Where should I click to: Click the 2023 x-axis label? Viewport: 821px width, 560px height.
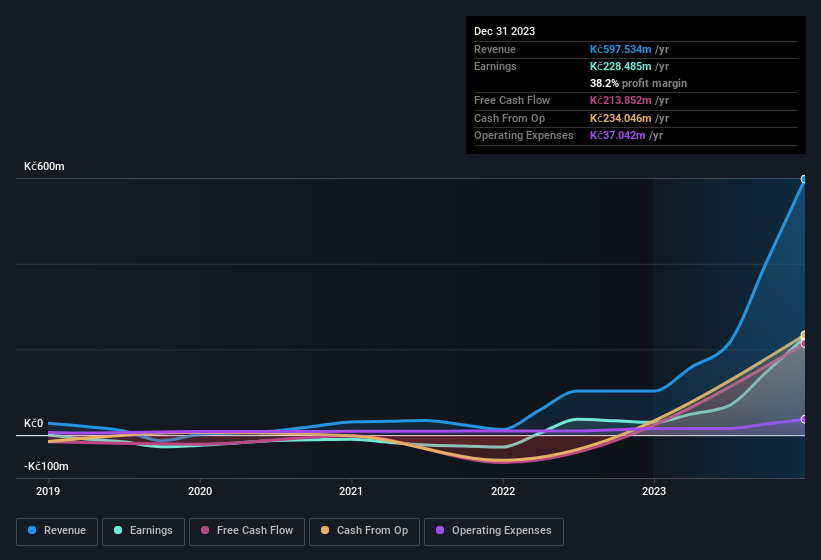(x=654, y=491)
